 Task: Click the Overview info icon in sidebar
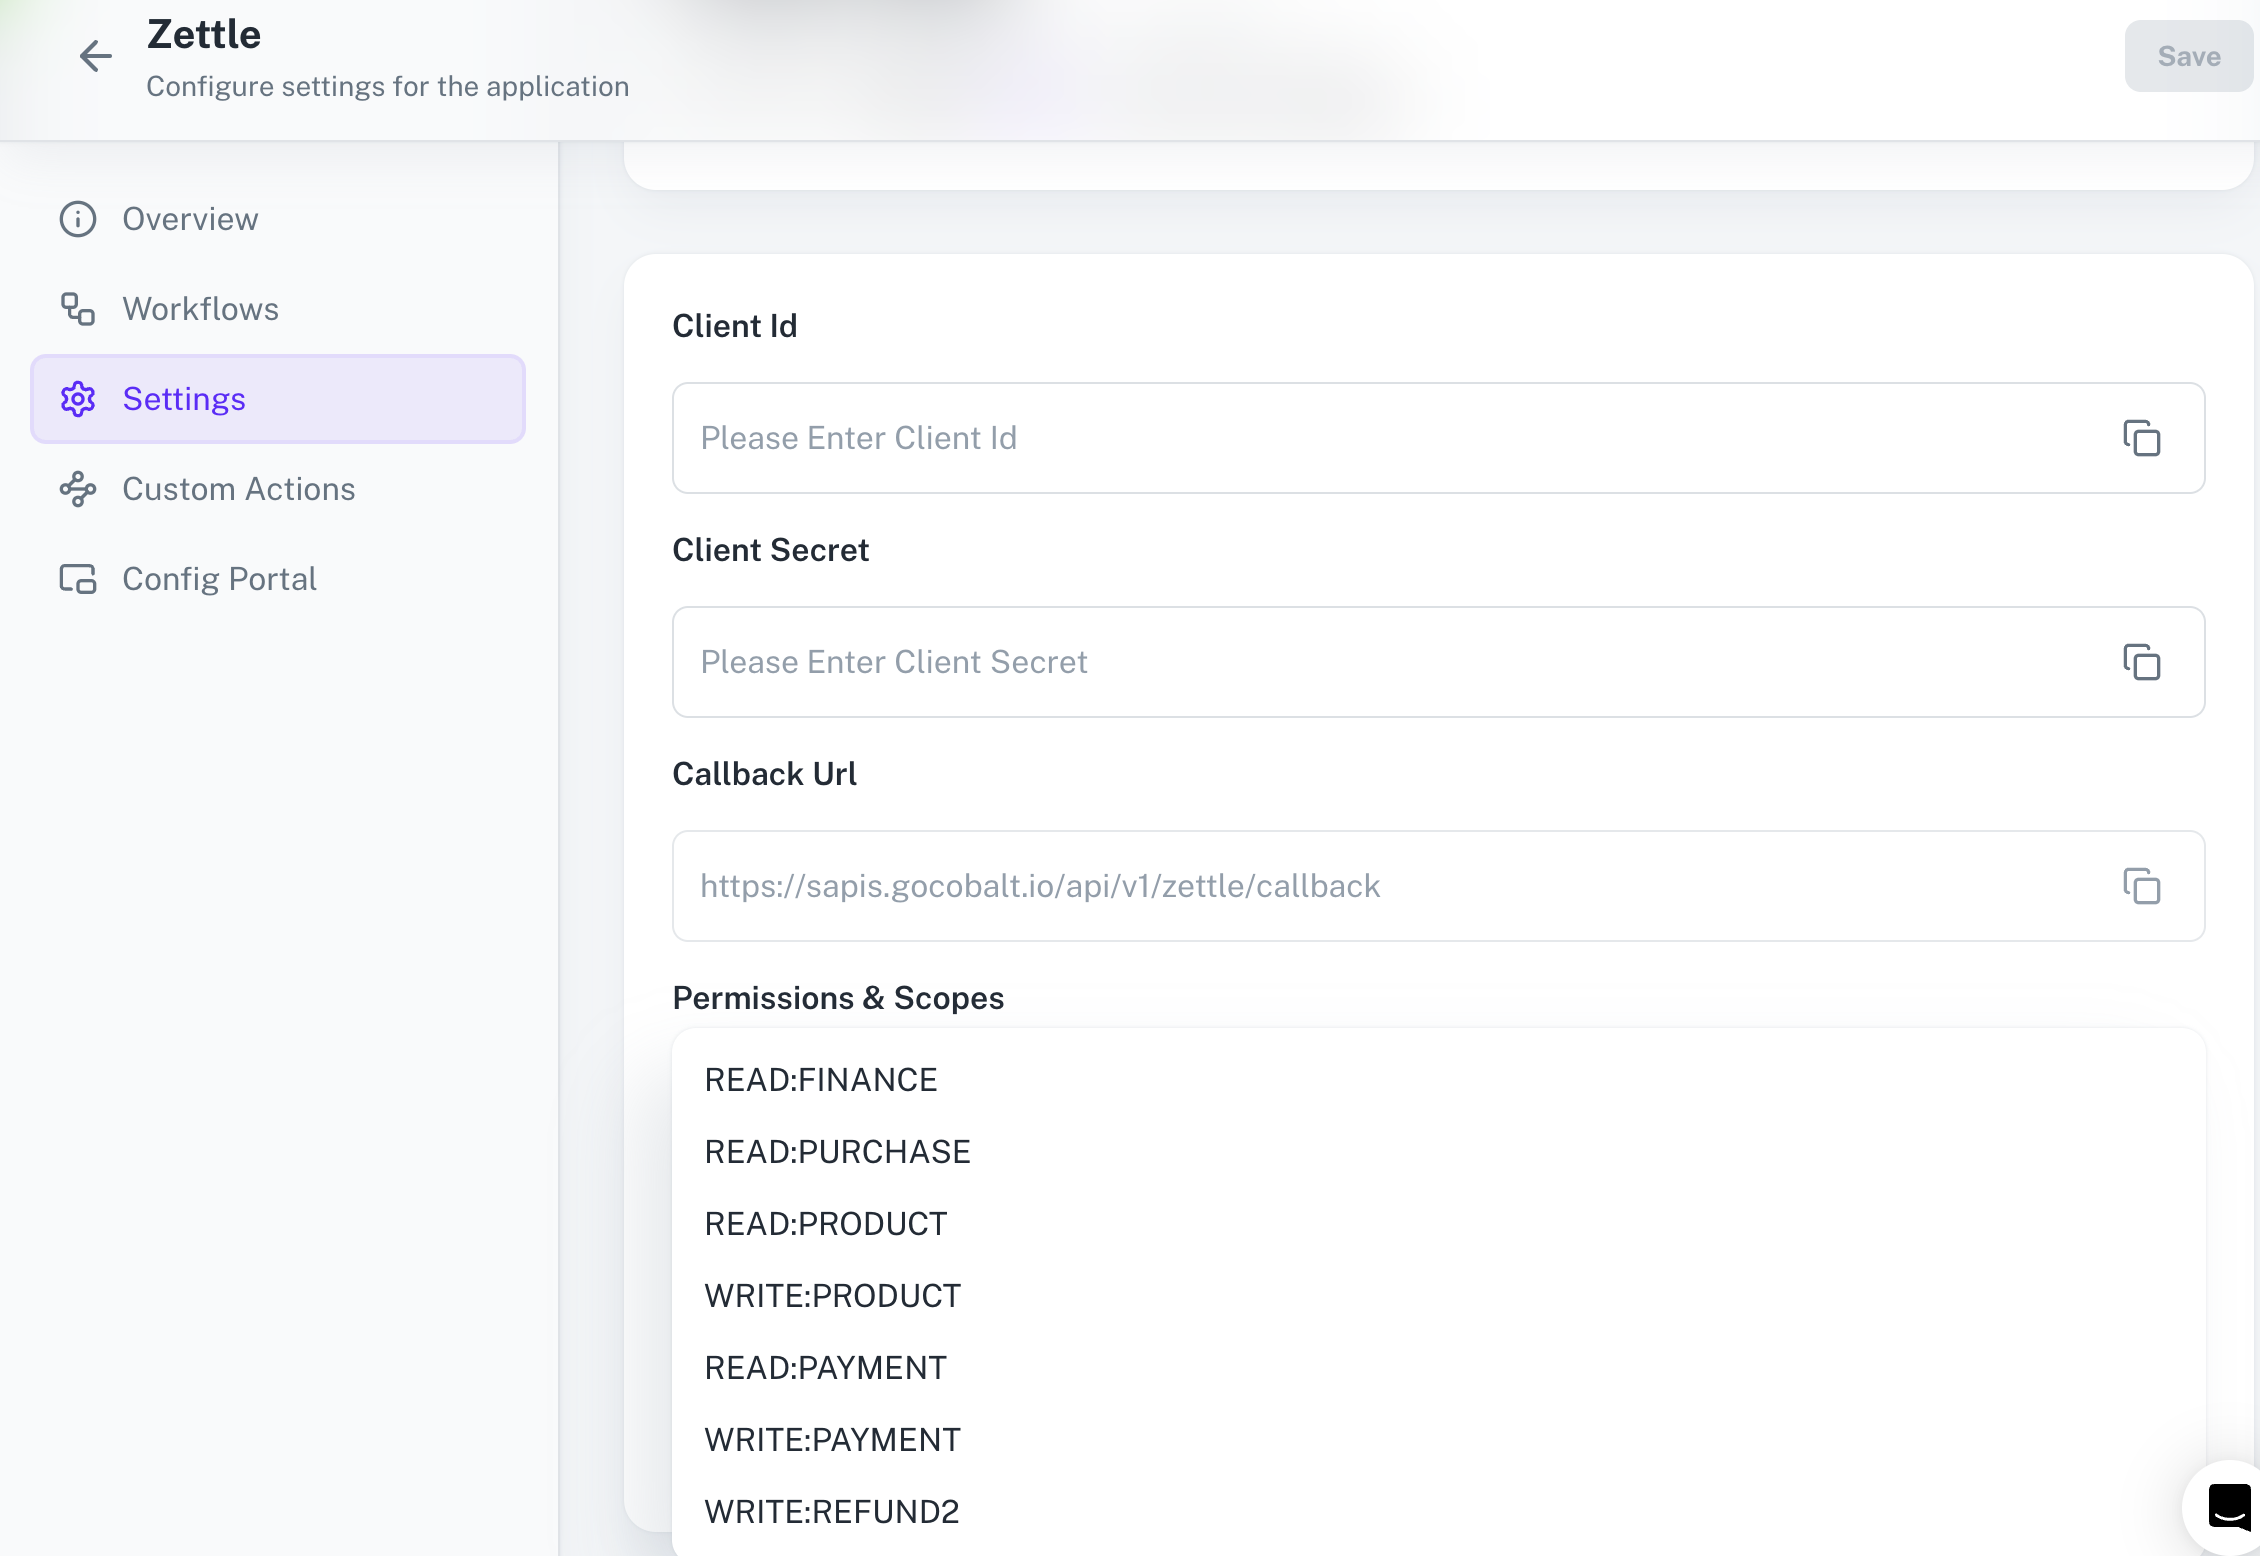(78, 219)
